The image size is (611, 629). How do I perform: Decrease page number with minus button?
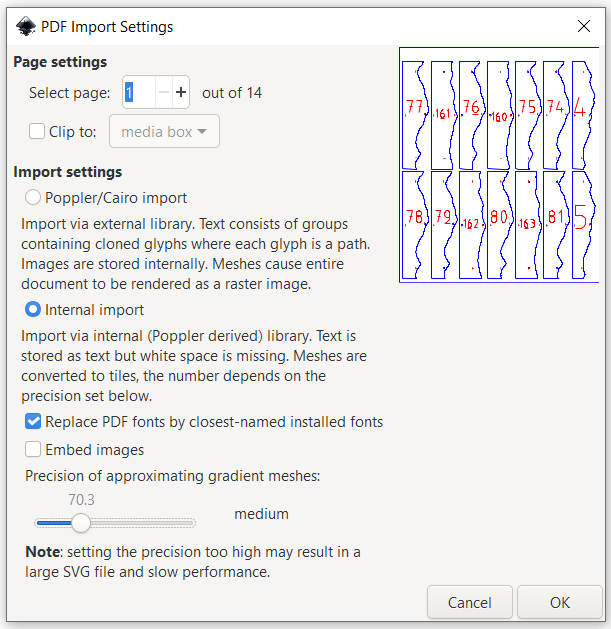pyautogui.click(x=163, y=93)
